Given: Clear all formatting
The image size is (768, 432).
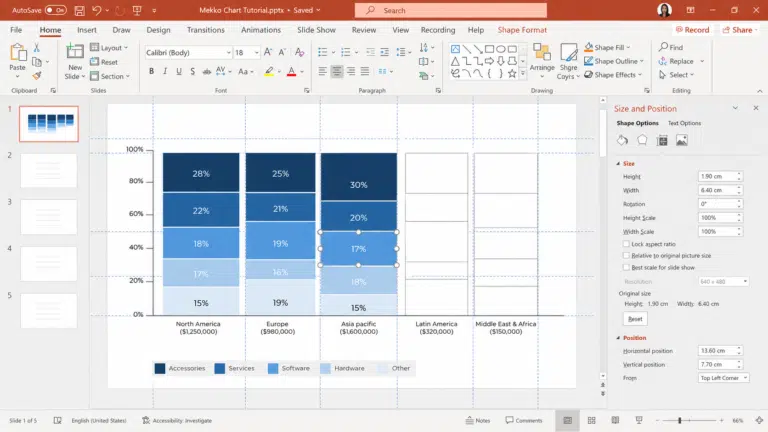Looking at the screenshot, I should (299, 52).
